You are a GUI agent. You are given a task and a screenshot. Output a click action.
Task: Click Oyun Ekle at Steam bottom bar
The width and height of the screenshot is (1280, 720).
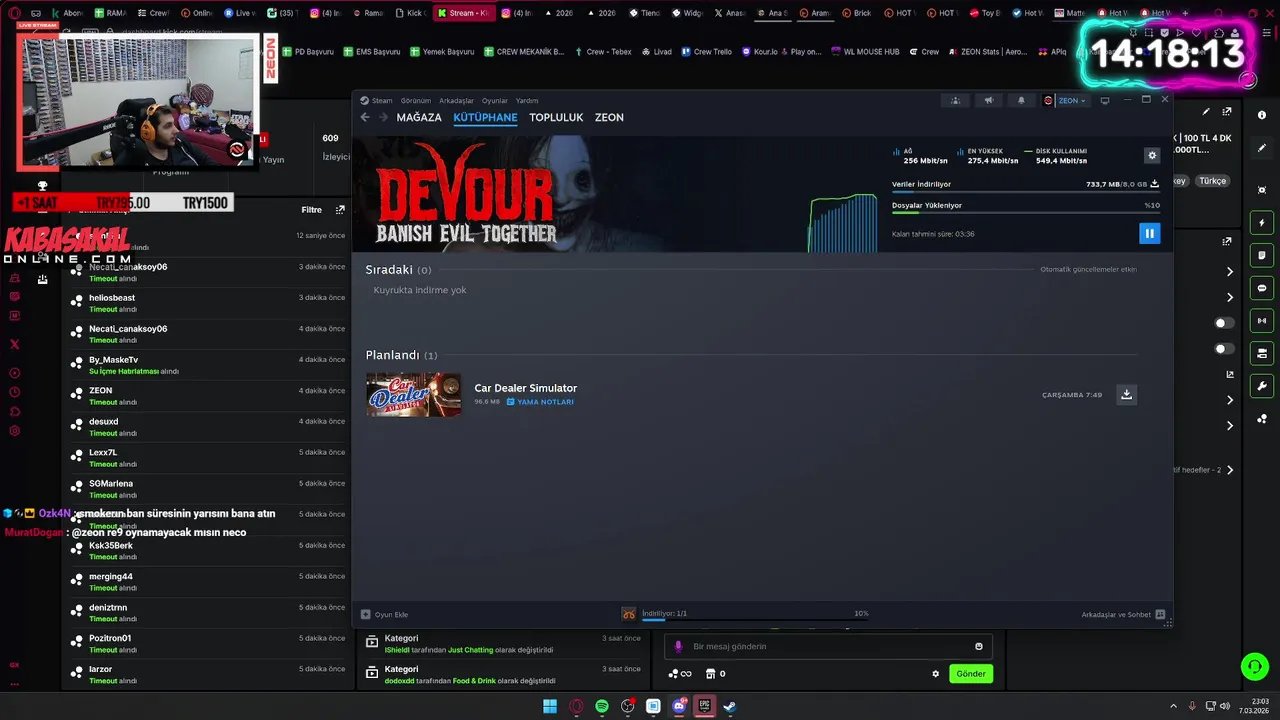385,614
